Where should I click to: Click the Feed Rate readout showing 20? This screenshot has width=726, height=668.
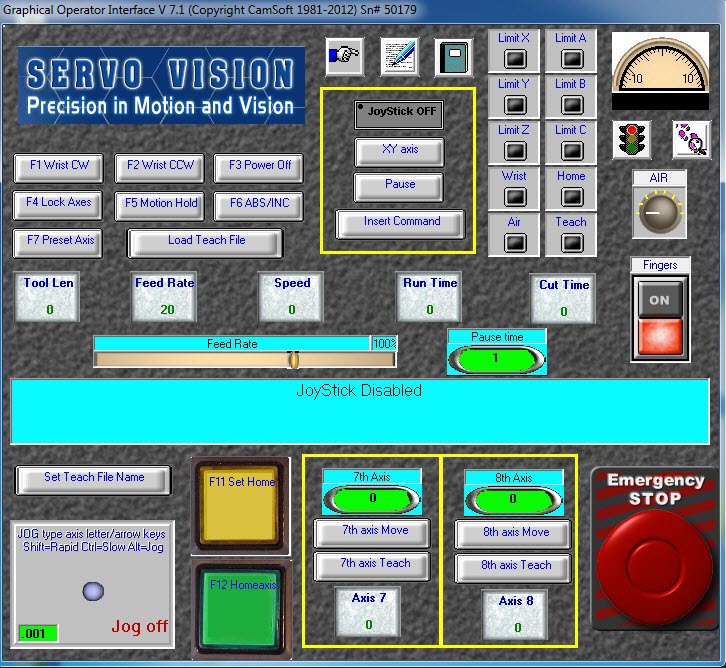[164, 297]
